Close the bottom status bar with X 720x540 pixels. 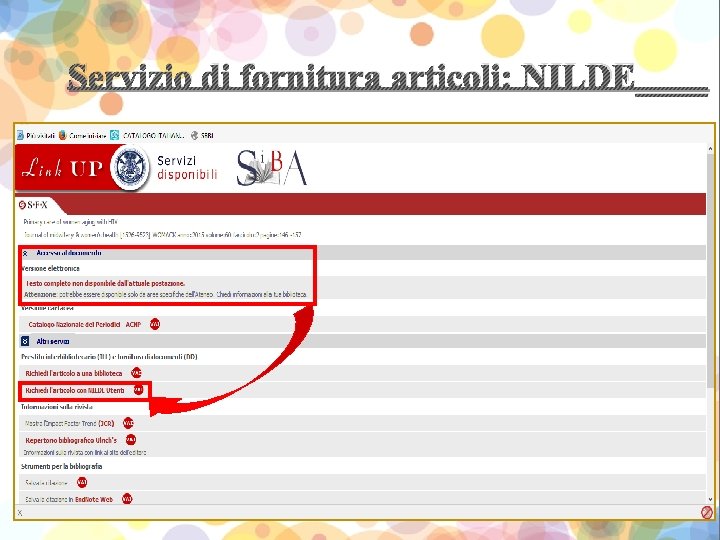pos(20,513)
